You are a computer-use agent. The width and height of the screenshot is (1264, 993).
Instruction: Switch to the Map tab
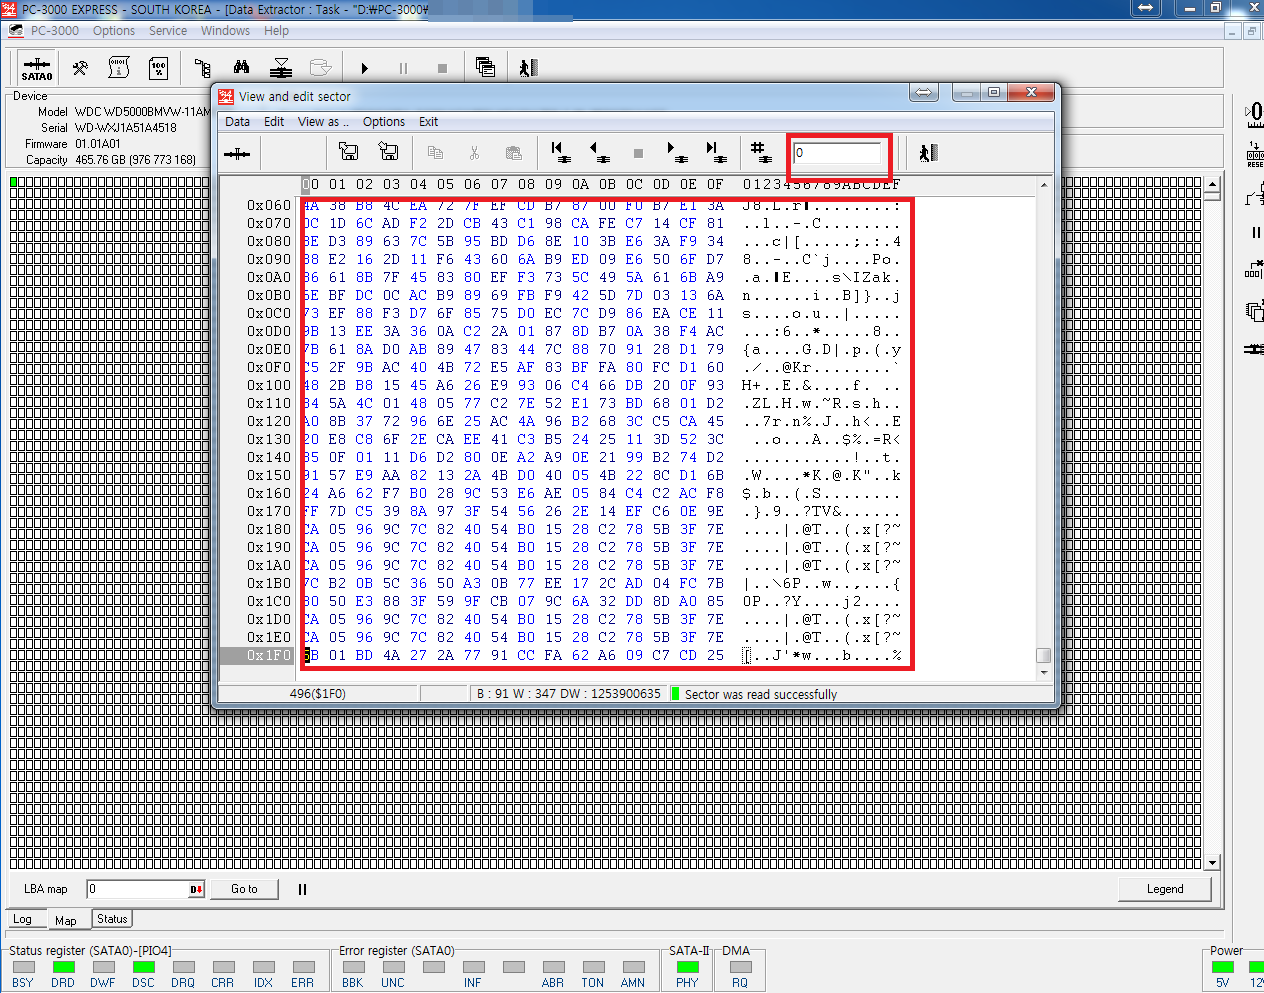pos(66,920)
